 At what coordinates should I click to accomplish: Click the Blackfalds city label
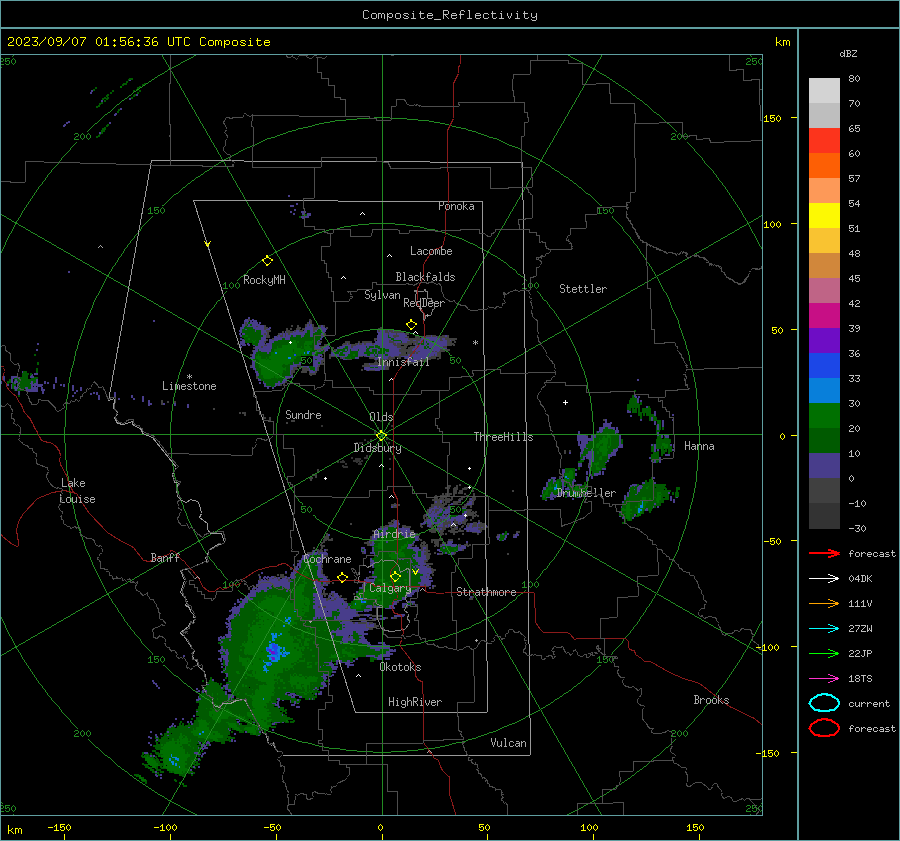click(x=425, y=277)
